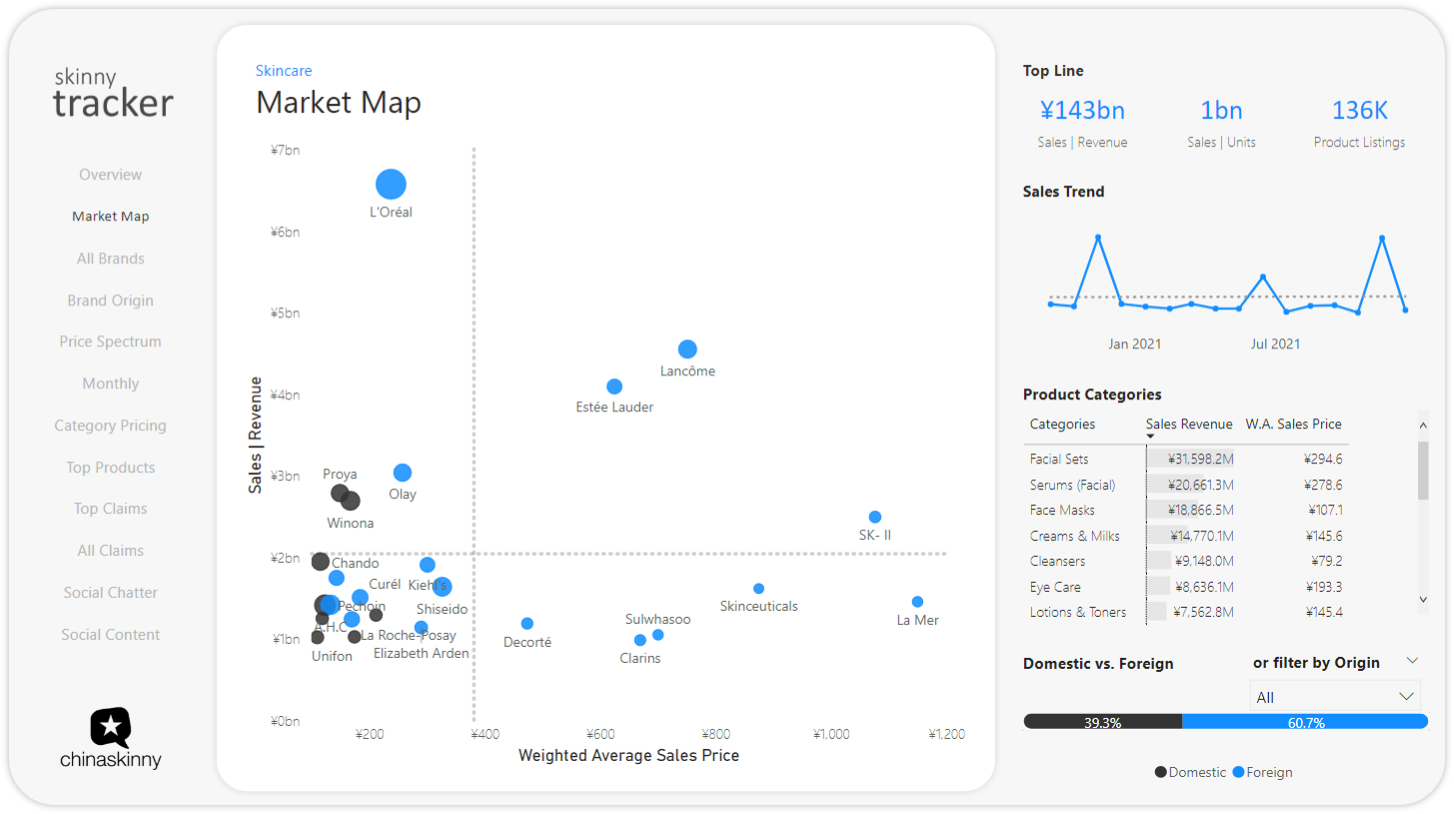This screenshot has width=1454, height=814.
Task: Click the SK-II bubble
Action: (x=875, y=517)
